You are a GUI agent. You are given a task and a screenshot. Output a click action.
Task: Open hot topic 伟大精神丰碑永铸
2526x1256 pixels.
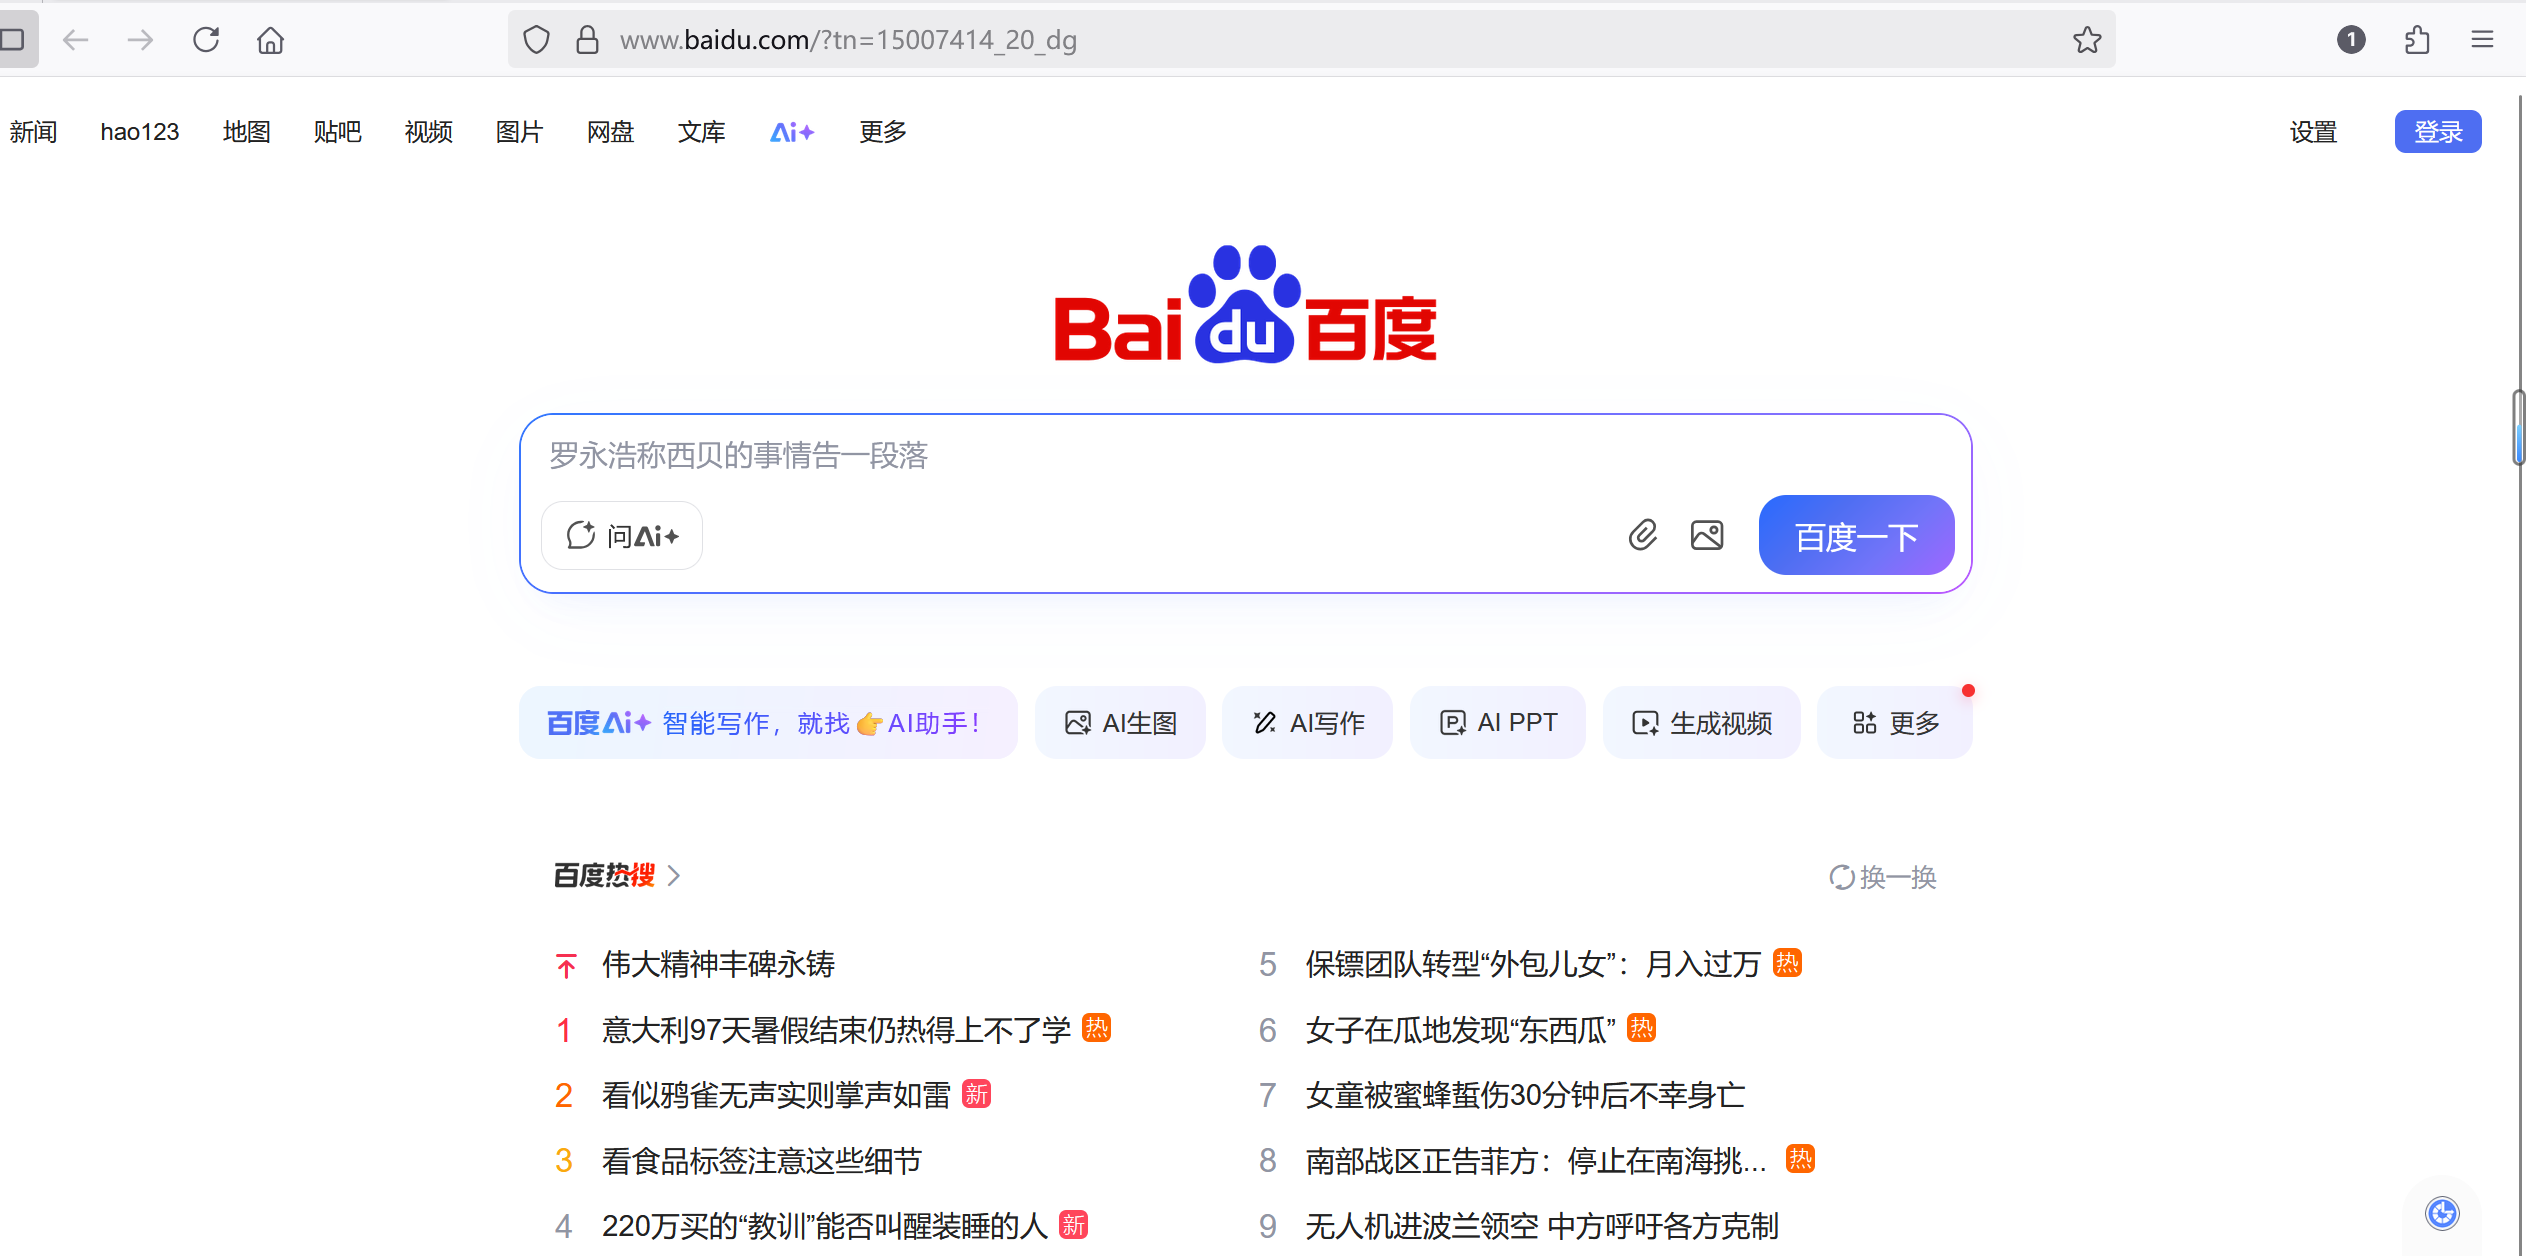pyautogui.click(x=718, y=964)
